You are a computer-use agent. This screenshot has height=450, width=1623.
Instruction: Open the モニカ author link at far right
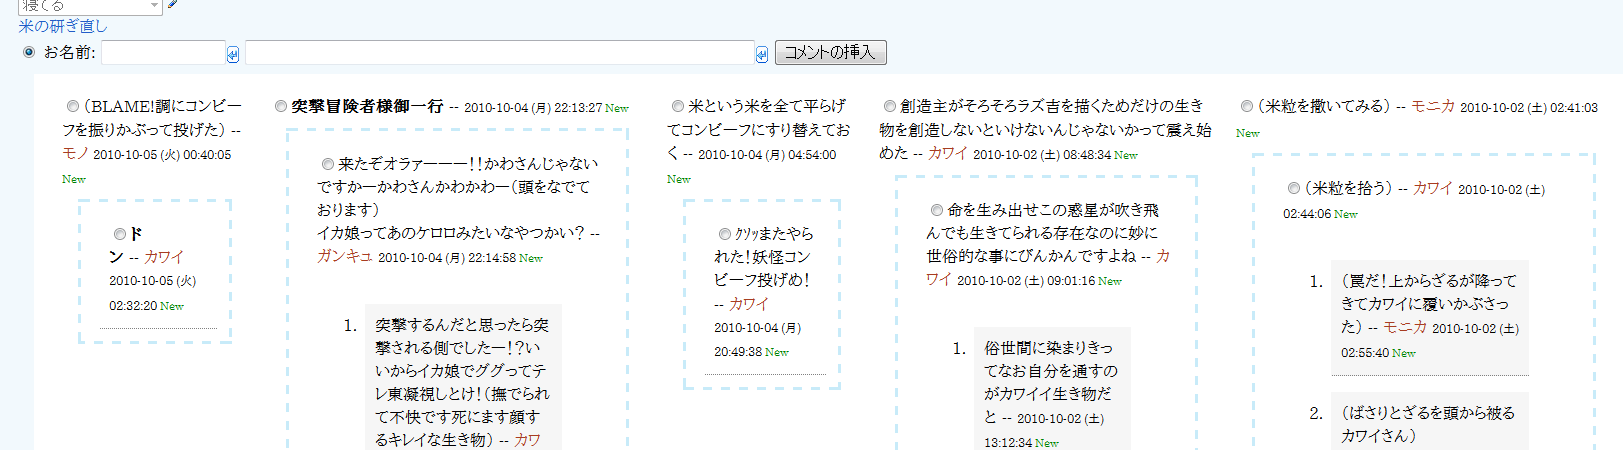pyautogui.click(x=1432, y=106)
